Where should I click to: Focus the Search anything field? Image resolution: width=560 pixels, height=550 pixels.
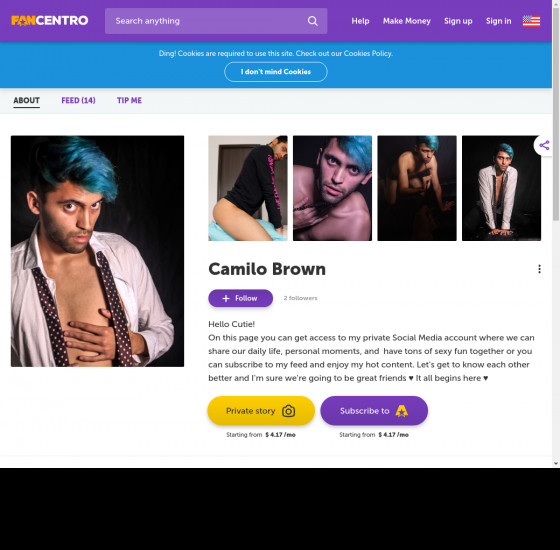(216, 21)
